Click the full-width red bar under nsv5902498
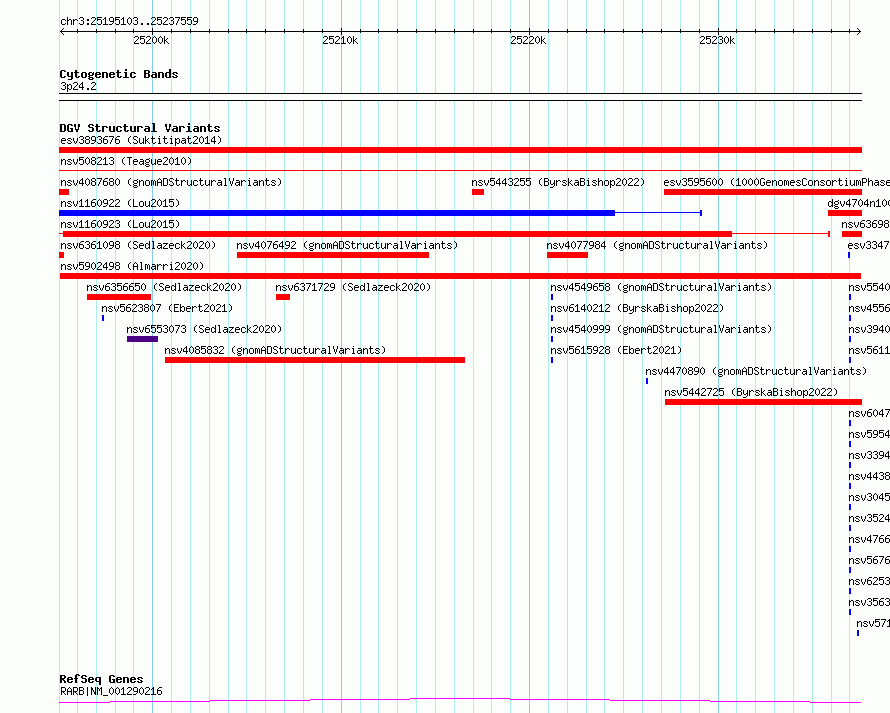This screenshot has width=890, height=713. (x=460, y=276)
